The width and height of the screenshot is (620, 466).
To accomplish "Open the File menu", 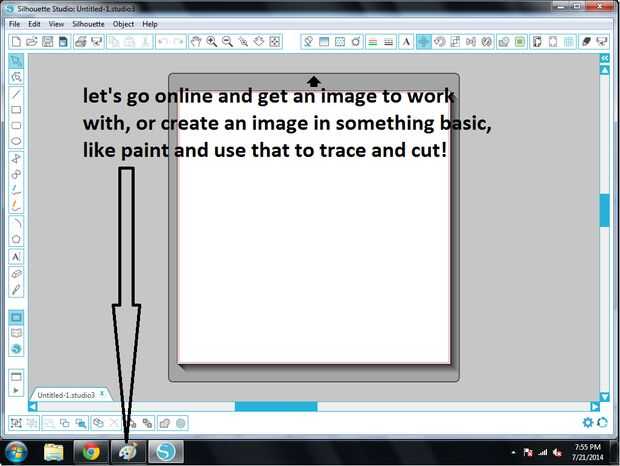I will pyautogui.click(x=15, y=24).
